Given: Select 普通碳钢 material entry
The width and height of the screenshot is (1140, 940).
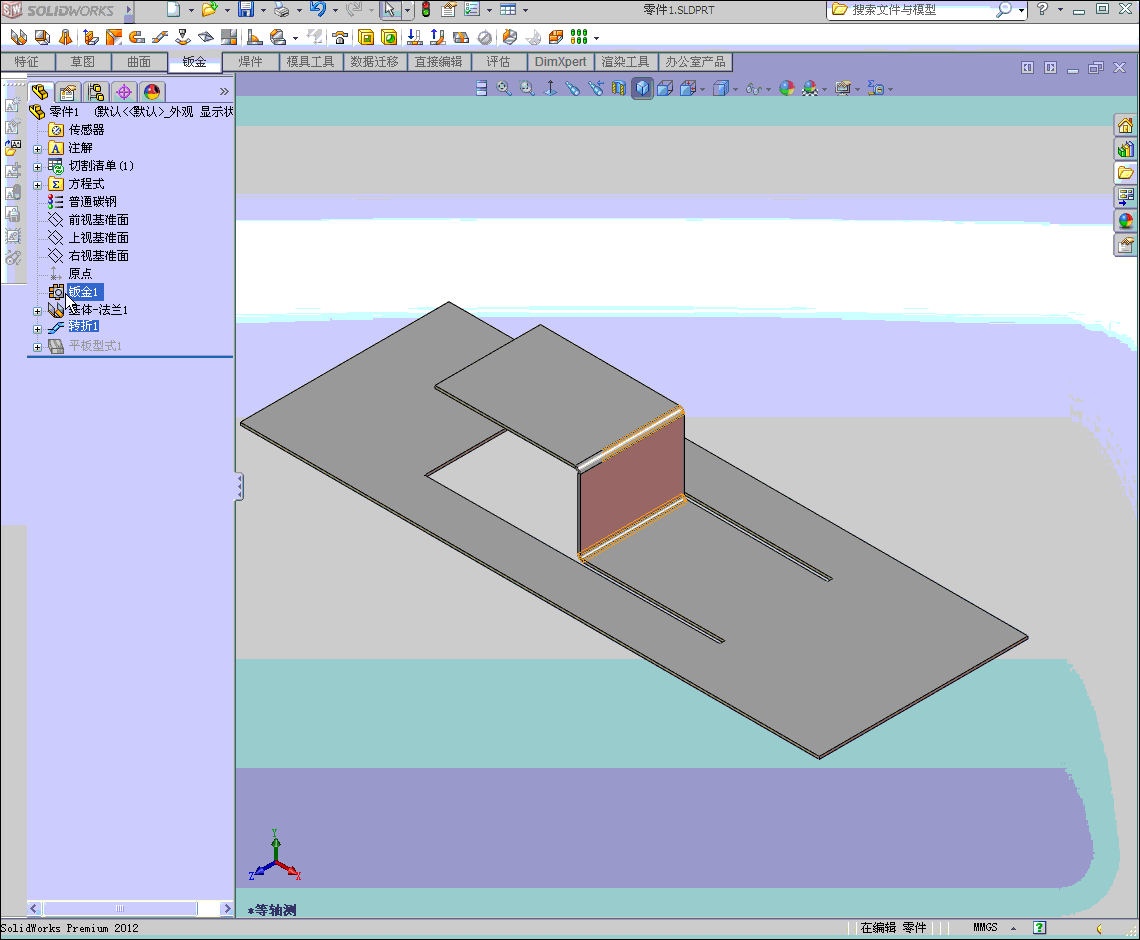Looking at the screenshot, I should (92, 201).
